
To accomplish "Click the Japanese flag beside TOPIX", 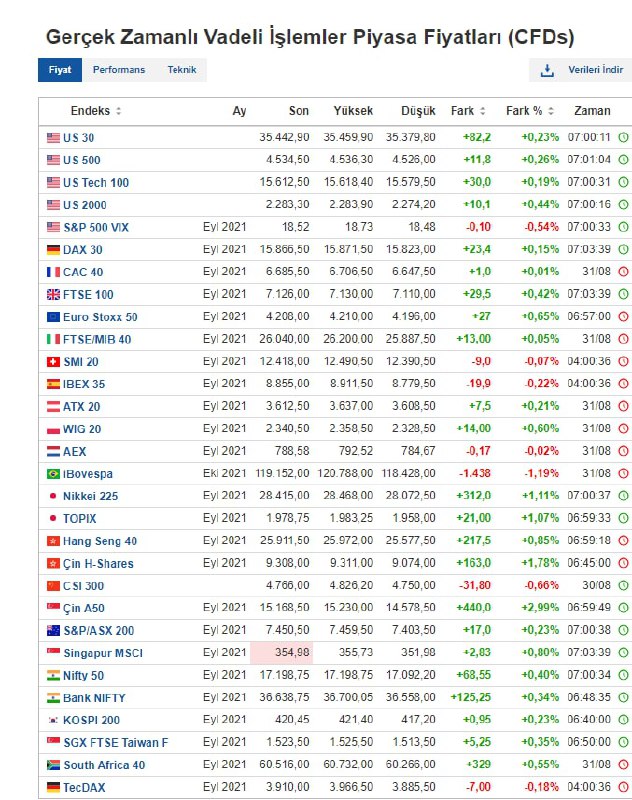I will click(x=53, y=518).
